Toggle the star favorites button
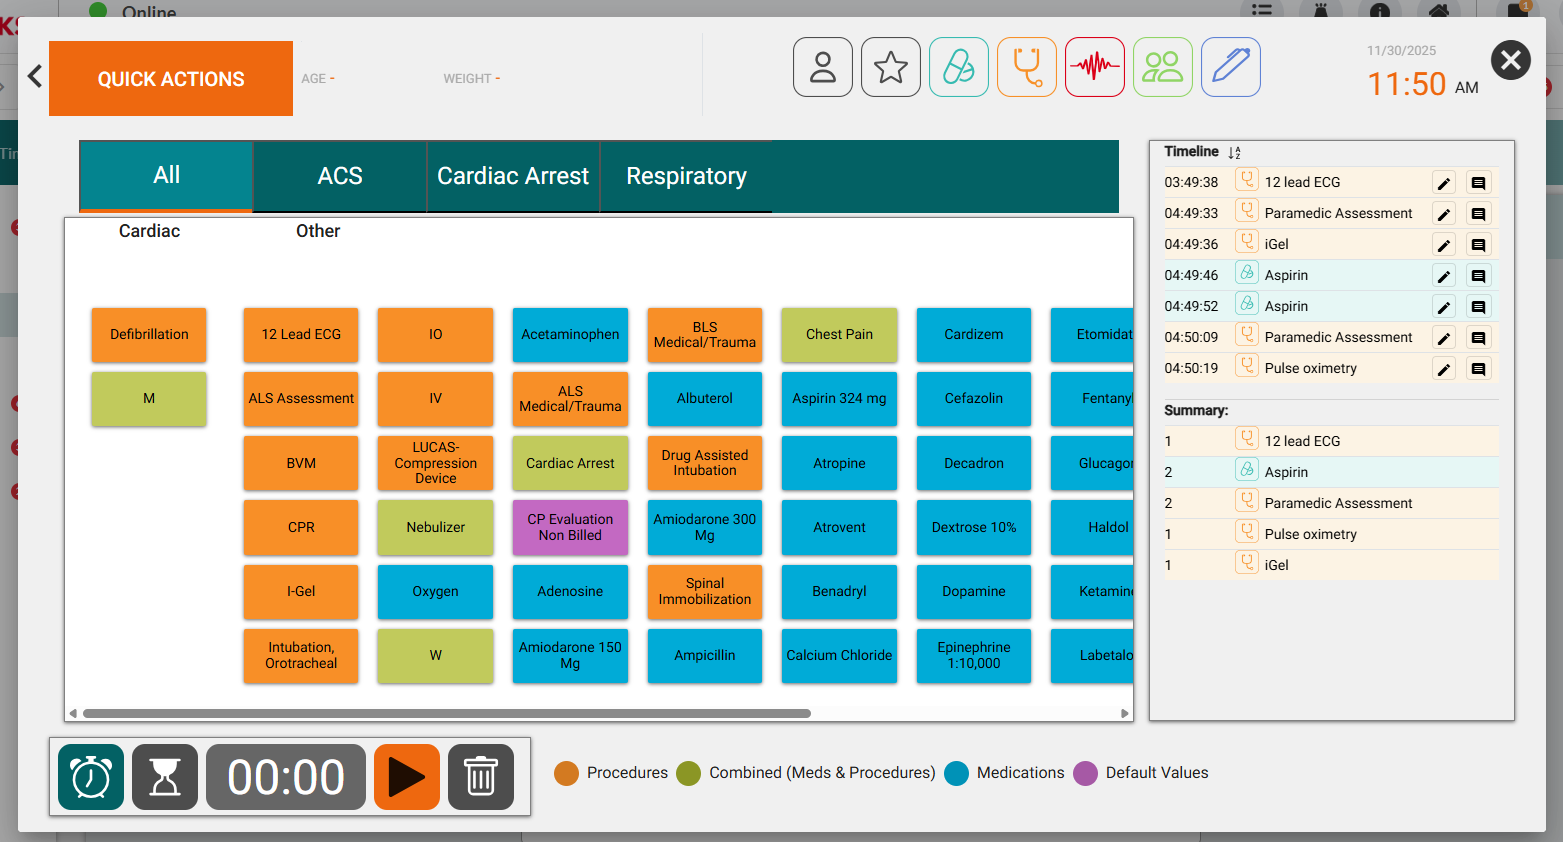Image resolution: width=1563 pixels, height=842 pixels. [x=890, y=66]
